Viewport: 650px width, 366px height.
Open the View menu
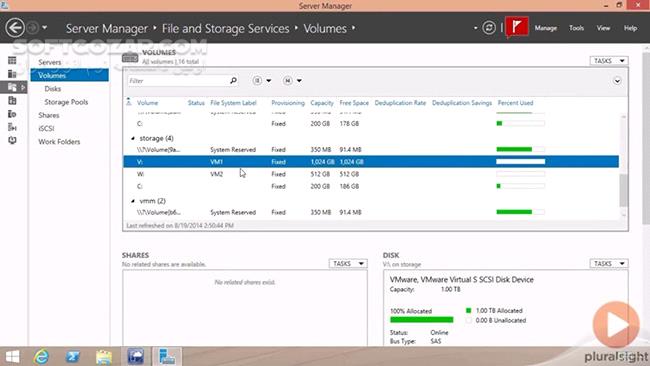[603, 28]
